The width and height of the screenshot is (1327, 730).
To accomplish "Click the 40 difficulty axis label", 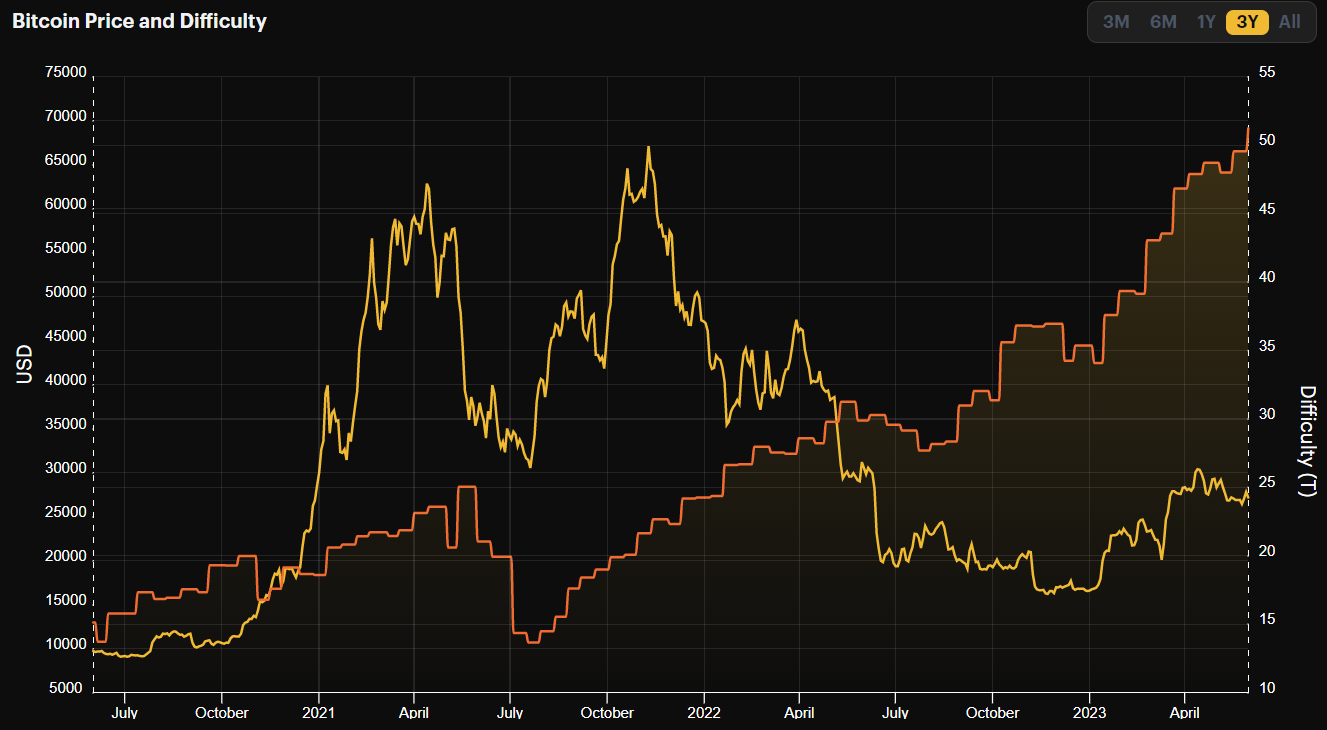I will pos(1266,278).
